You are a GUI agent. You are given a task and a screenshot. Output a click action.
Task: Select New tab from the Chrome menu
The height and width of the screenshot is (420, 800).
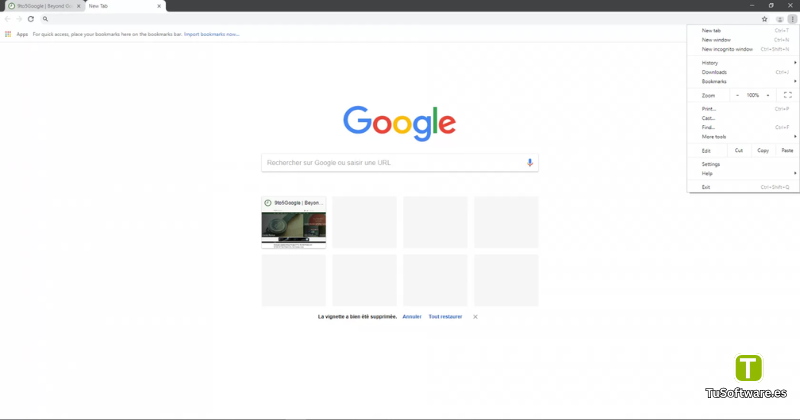pyautogui.click(x=743, y=31)
